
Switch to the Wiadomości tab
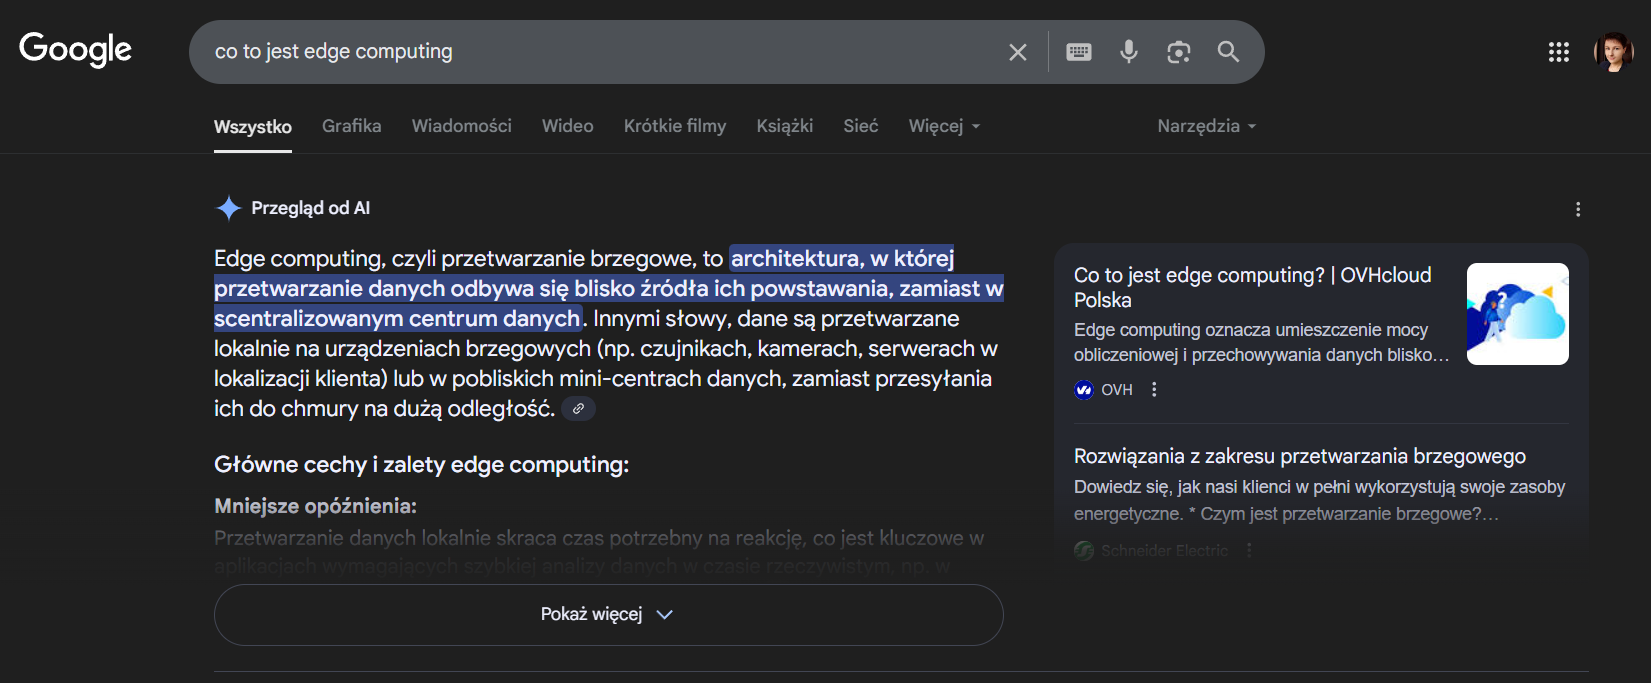[x=461, y=126]
